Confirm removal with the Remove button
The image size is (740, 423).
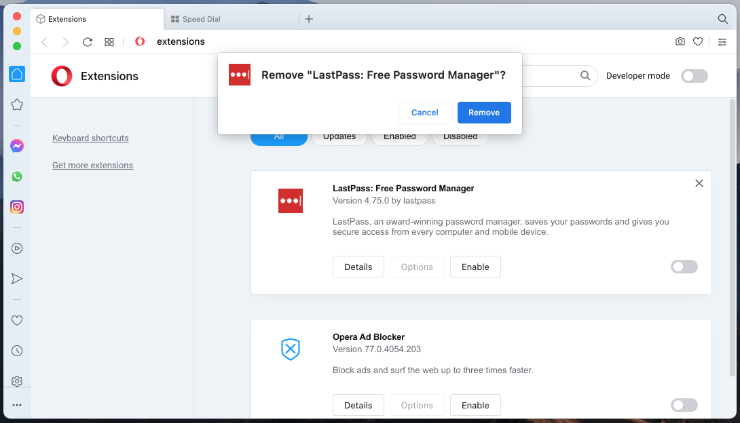tap(484, 112)
